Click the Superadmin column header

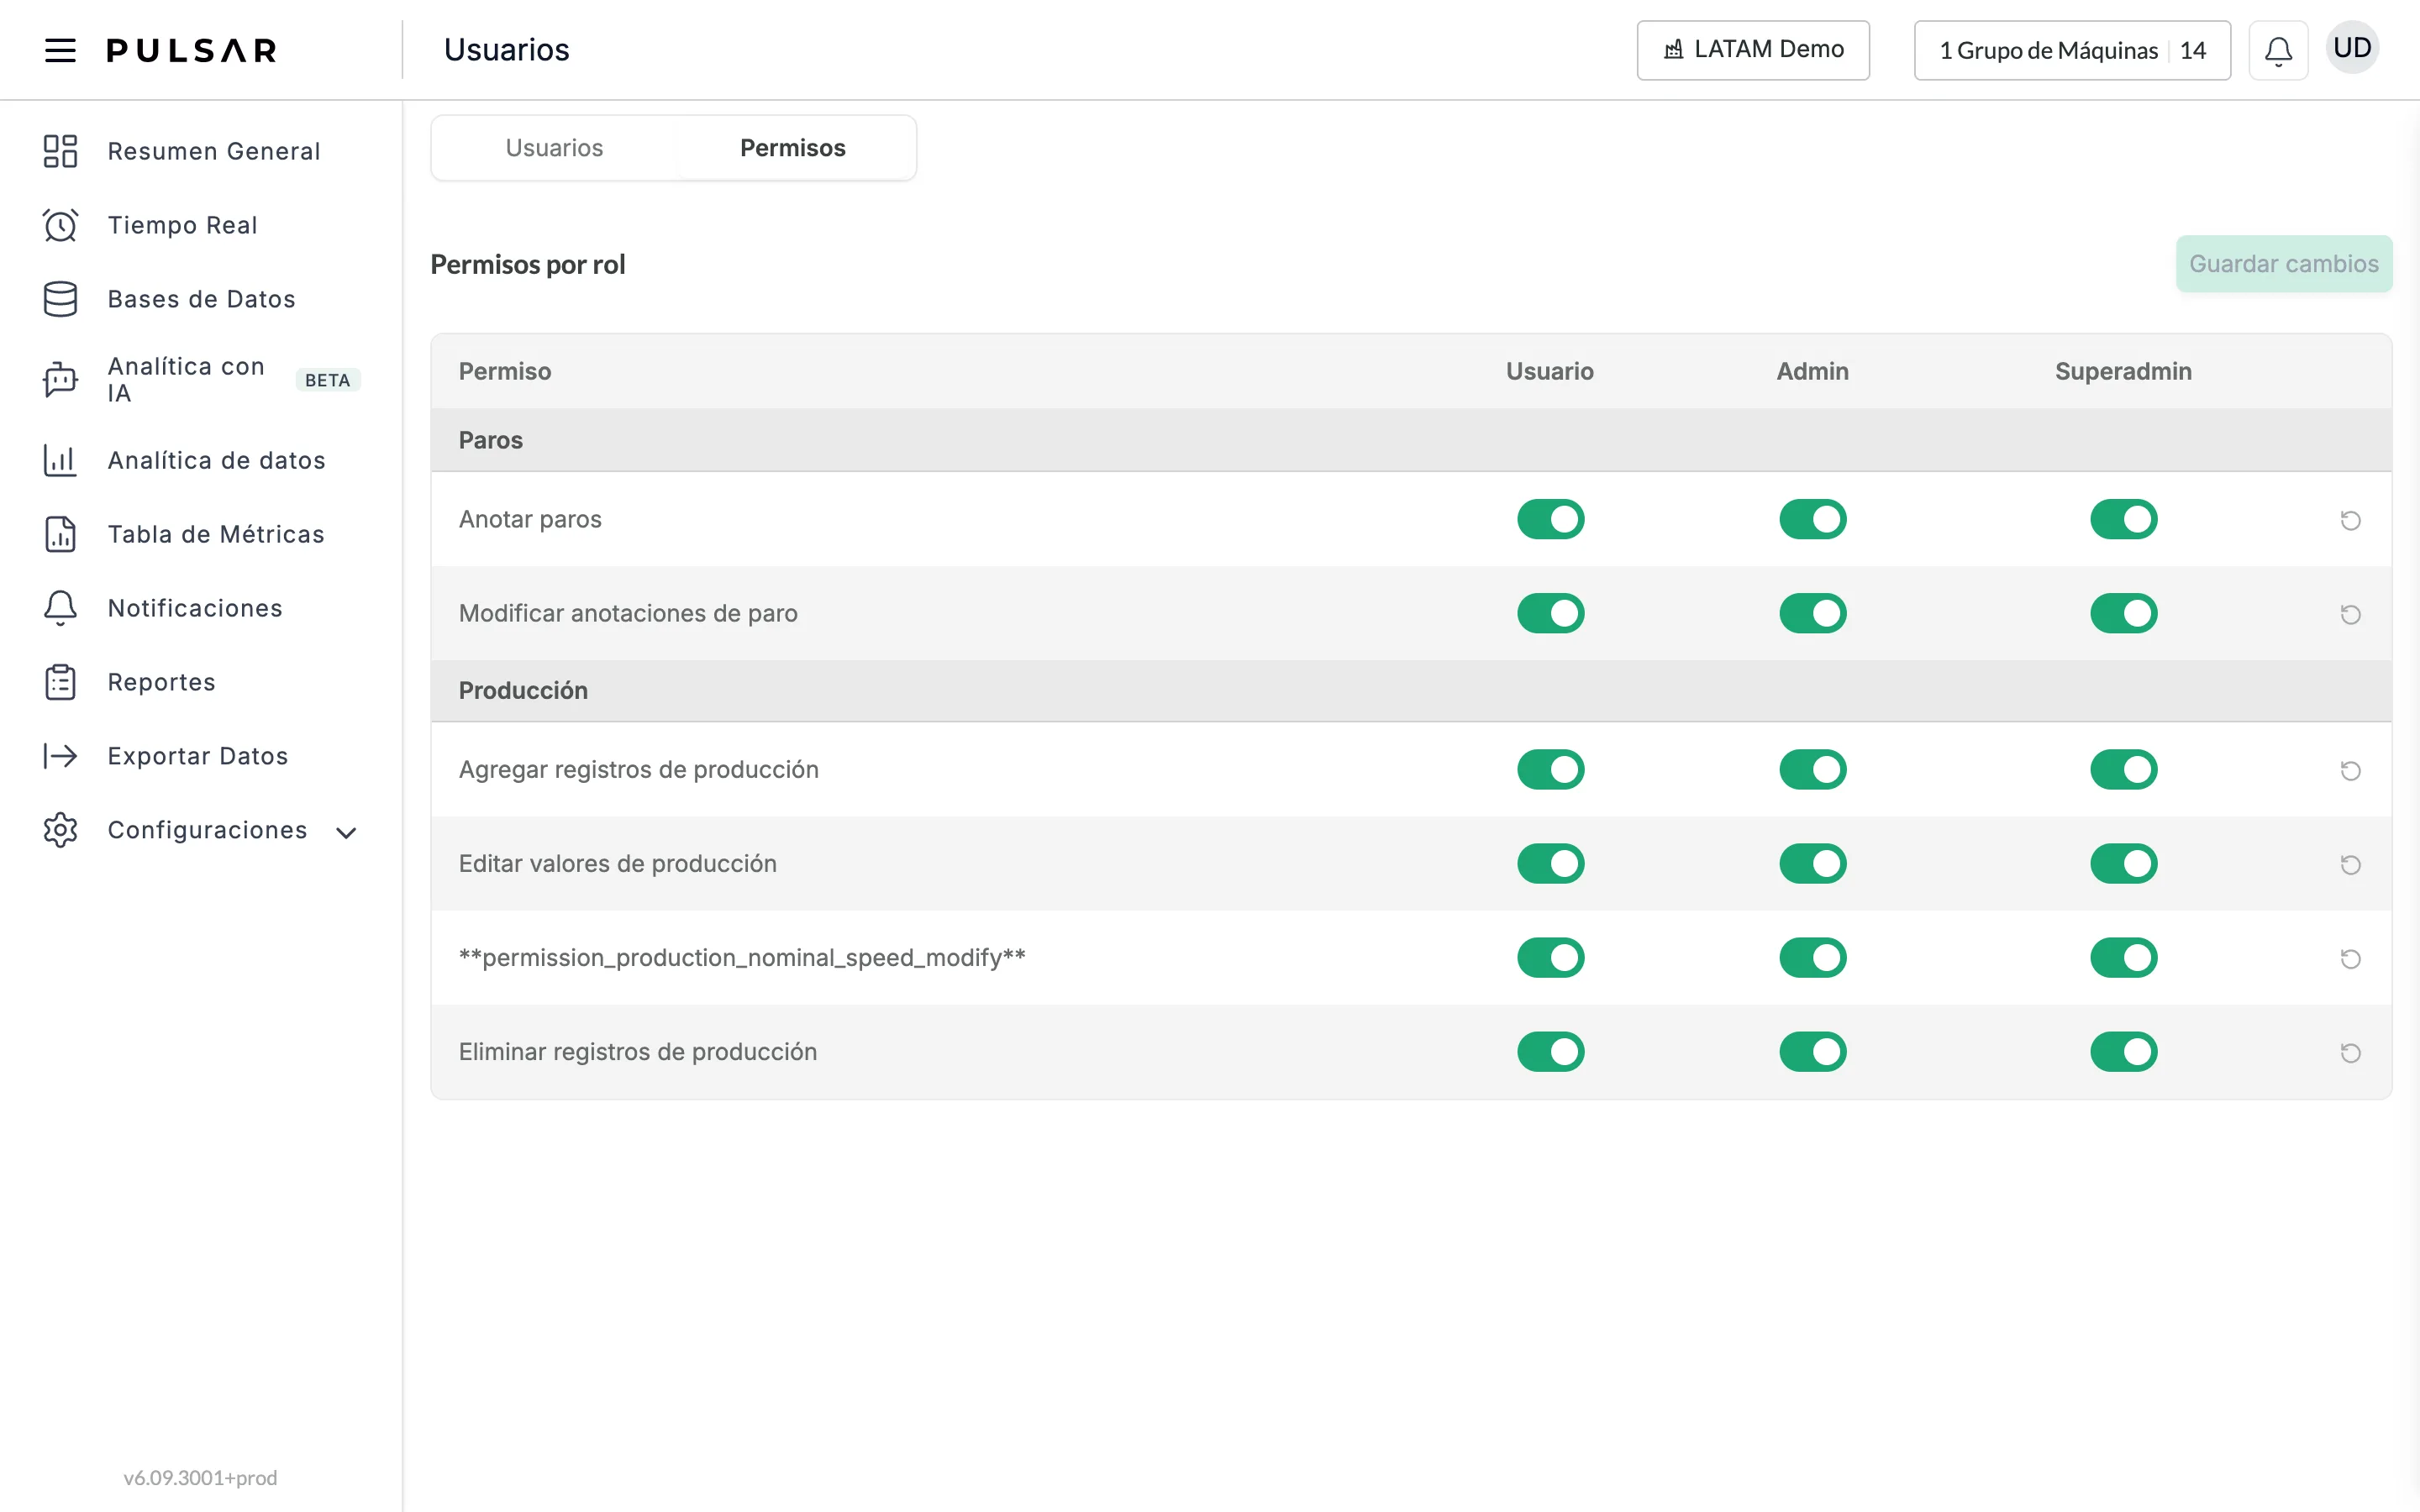point(2123,371)
